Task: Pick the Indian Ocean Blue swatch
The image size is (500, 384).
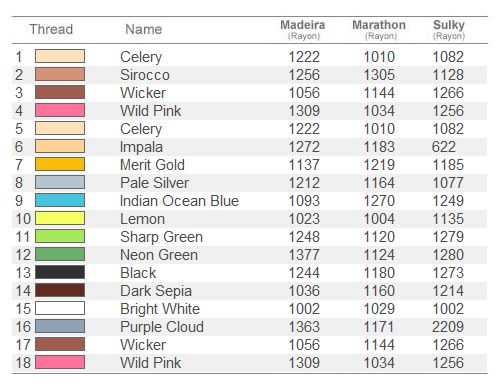Action: (x=60, y=200)
